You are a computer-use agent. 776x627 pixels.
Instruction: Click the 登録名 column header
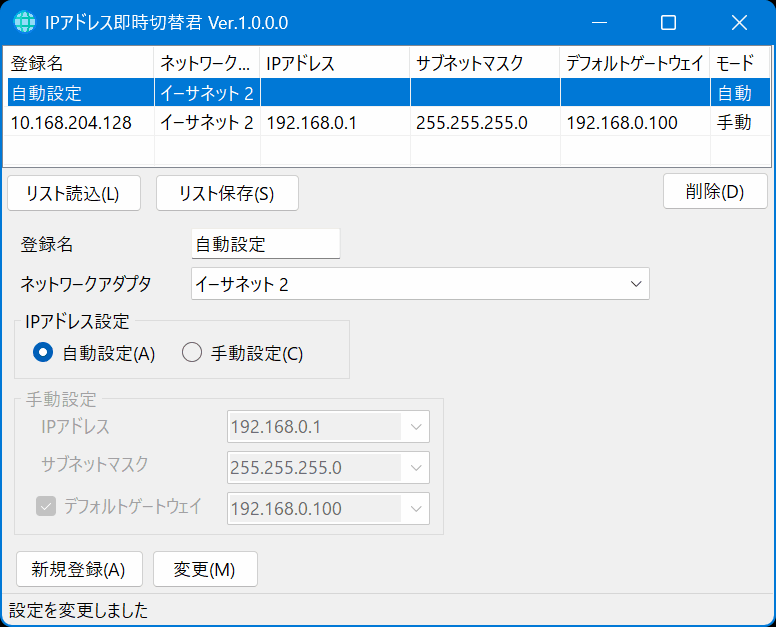click(x=79, y=63)
